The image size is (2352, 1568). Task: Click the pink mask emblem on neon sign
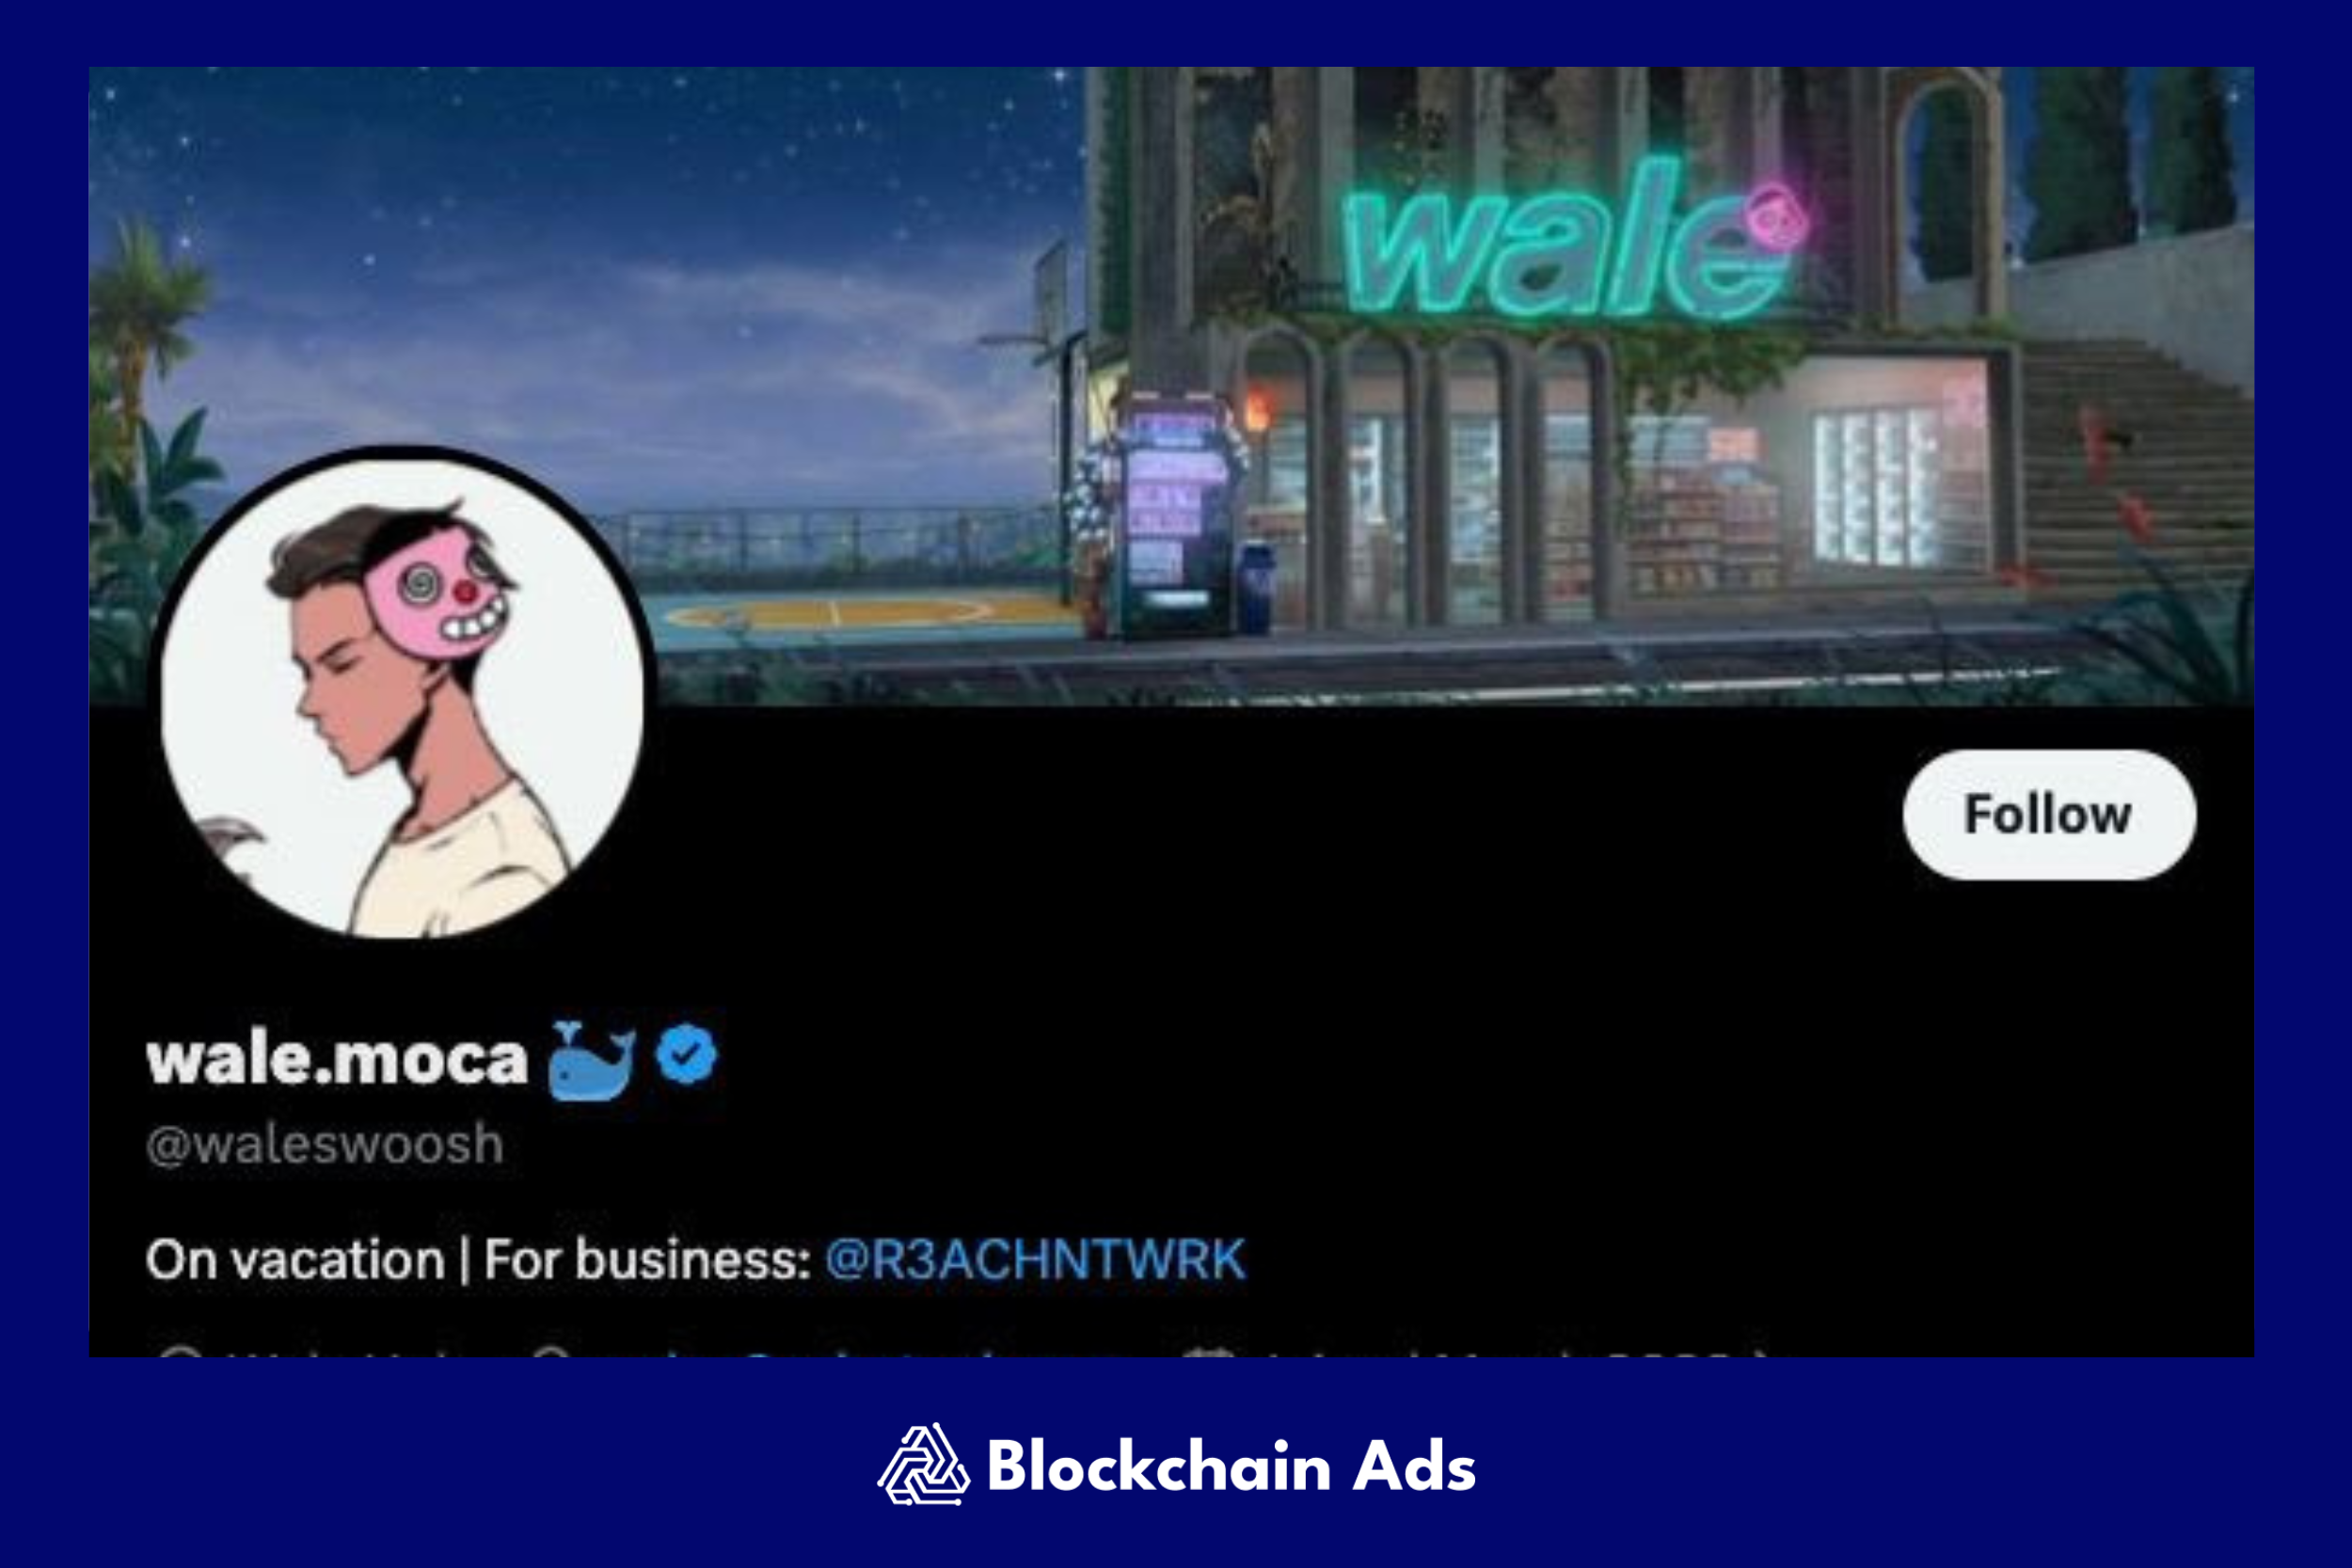click(x=1776, y=216)
